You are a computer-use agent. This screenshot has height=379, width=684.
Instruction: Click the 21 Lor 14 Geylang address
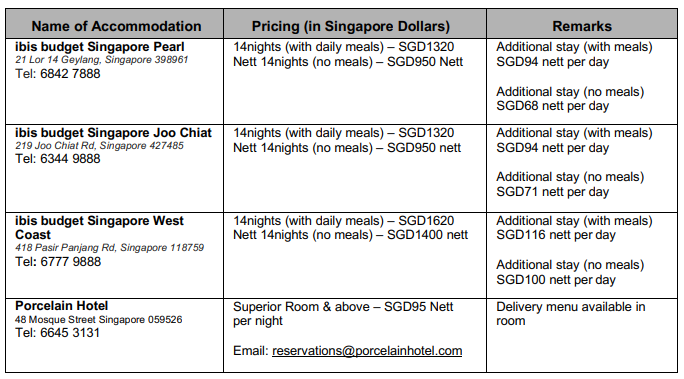point(102,60)
